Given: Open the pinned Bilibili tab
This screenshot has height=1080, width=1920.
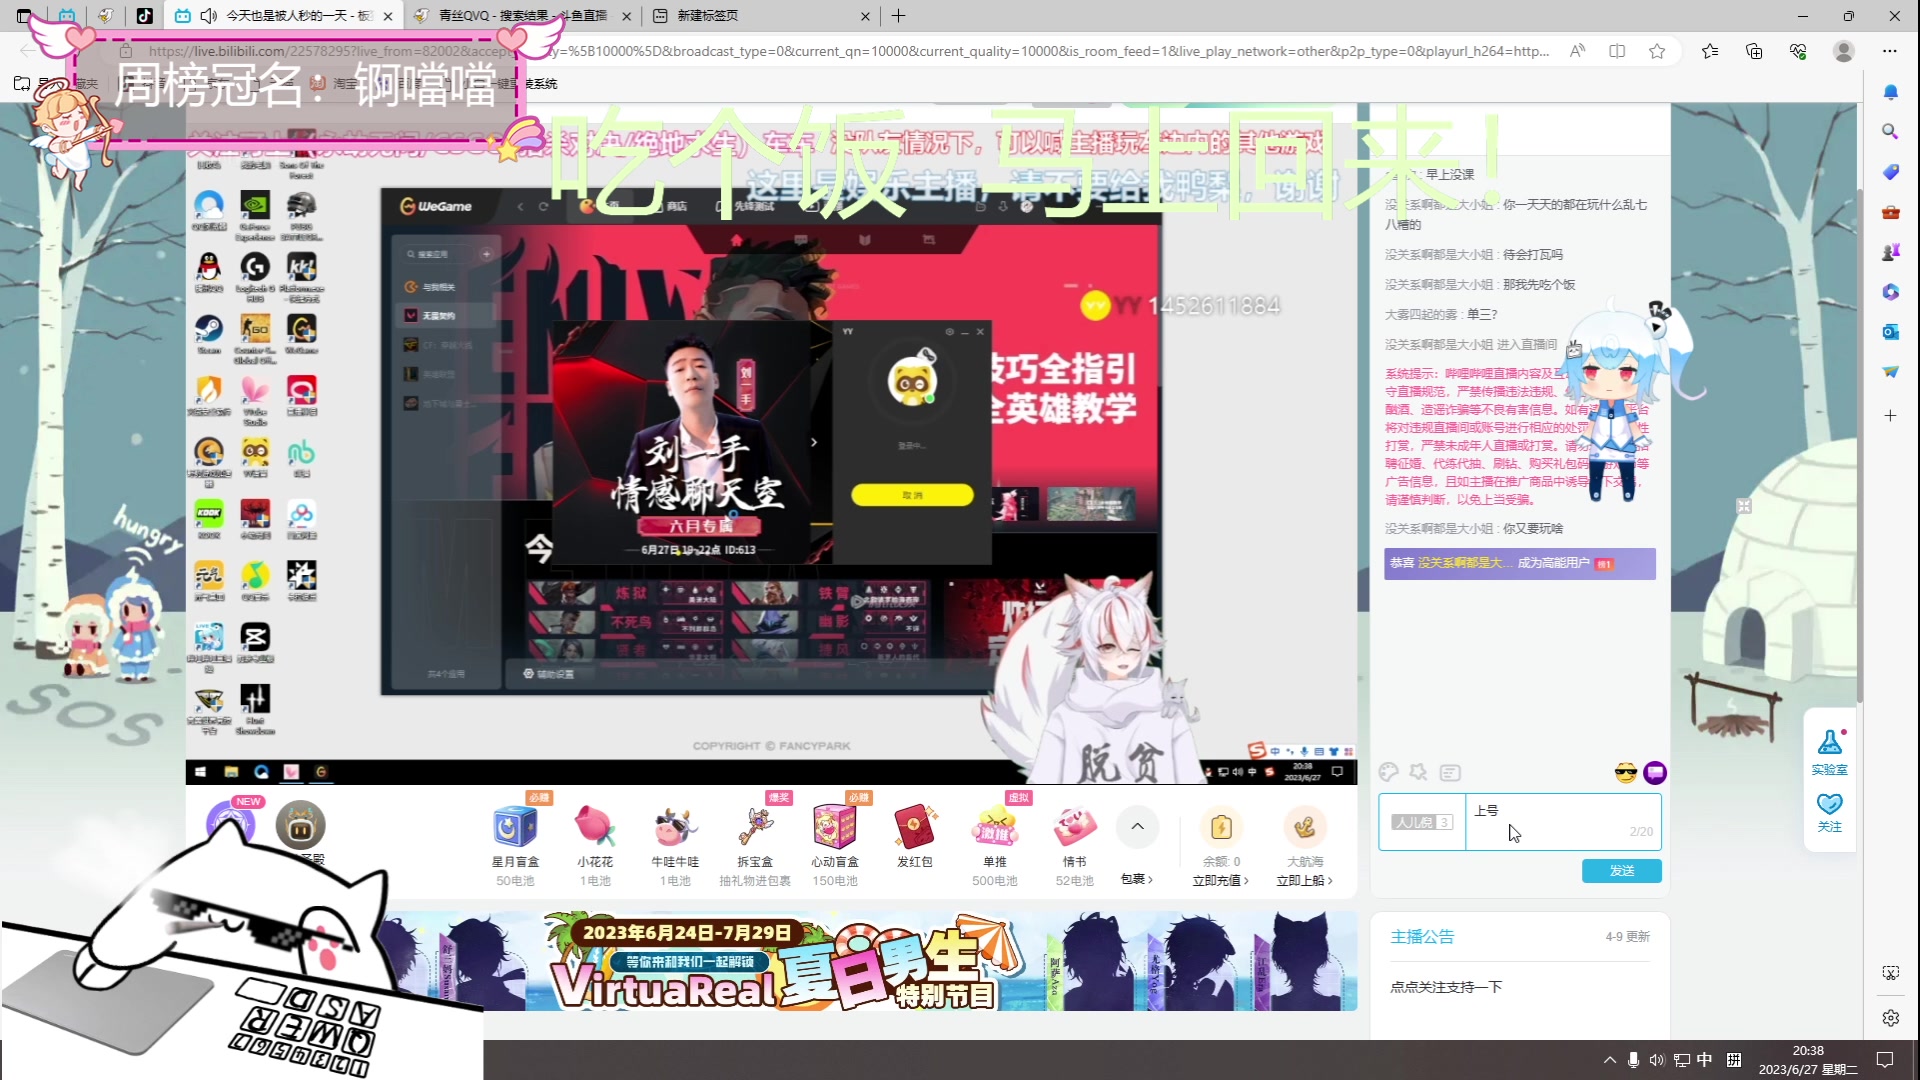Looking at the screenshot, I should tap(66, 16).
